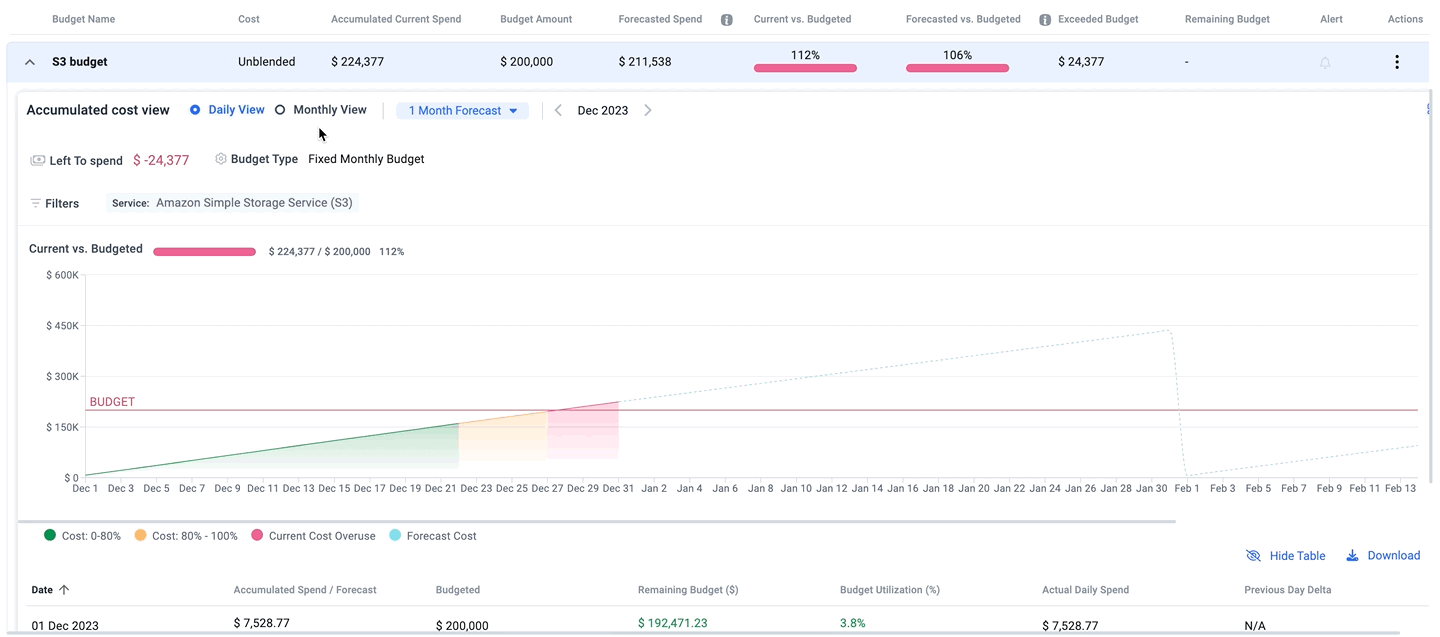Click the Forecasted vs. Budgeted info icon

click(1045, 19)
